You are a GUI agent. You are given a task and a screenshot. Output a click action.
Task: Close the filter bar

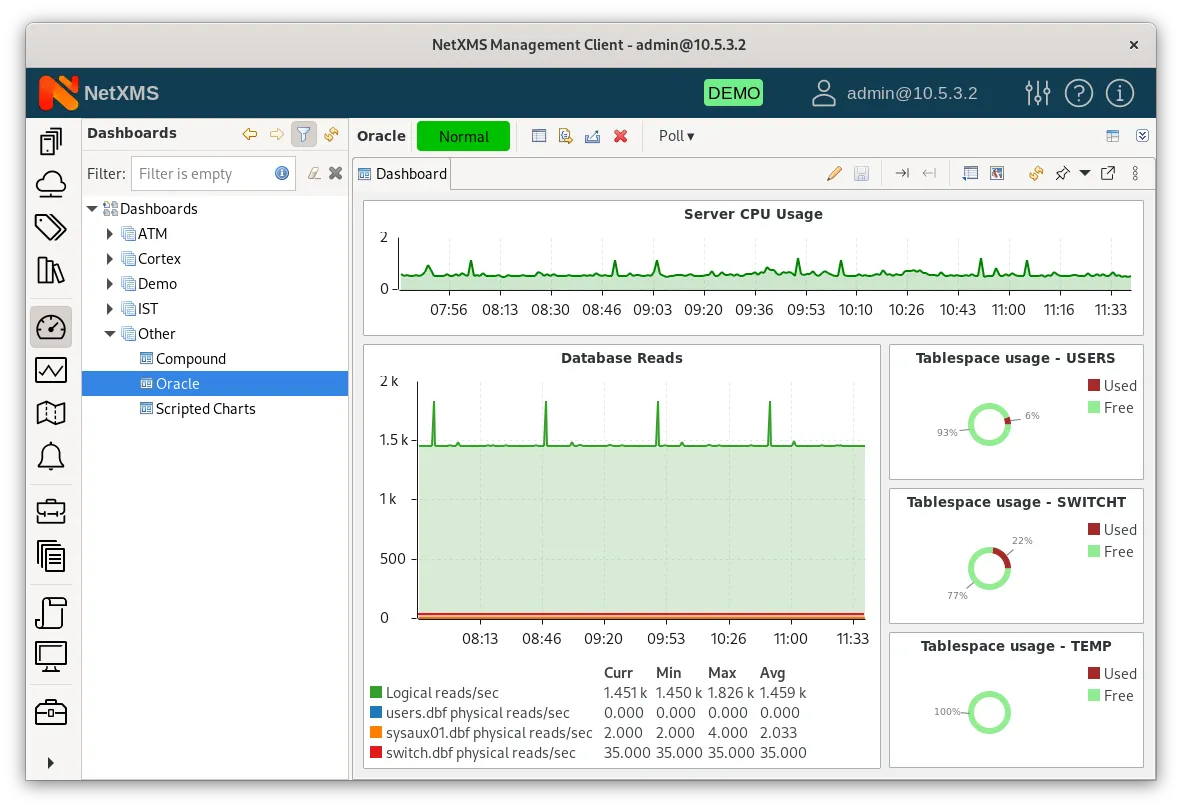click(x=335, y=173)
